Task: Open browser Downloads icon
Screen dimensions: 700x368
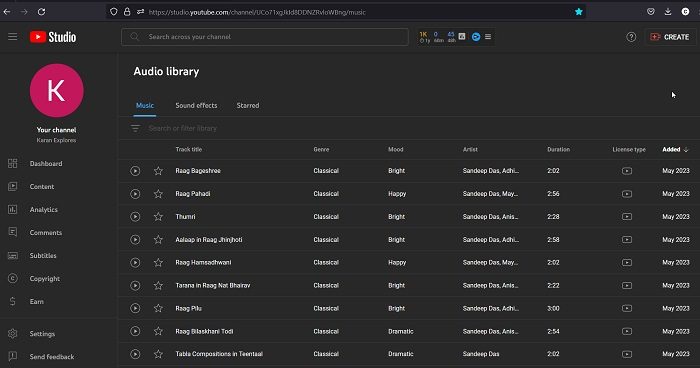Action: click(668, 12)
